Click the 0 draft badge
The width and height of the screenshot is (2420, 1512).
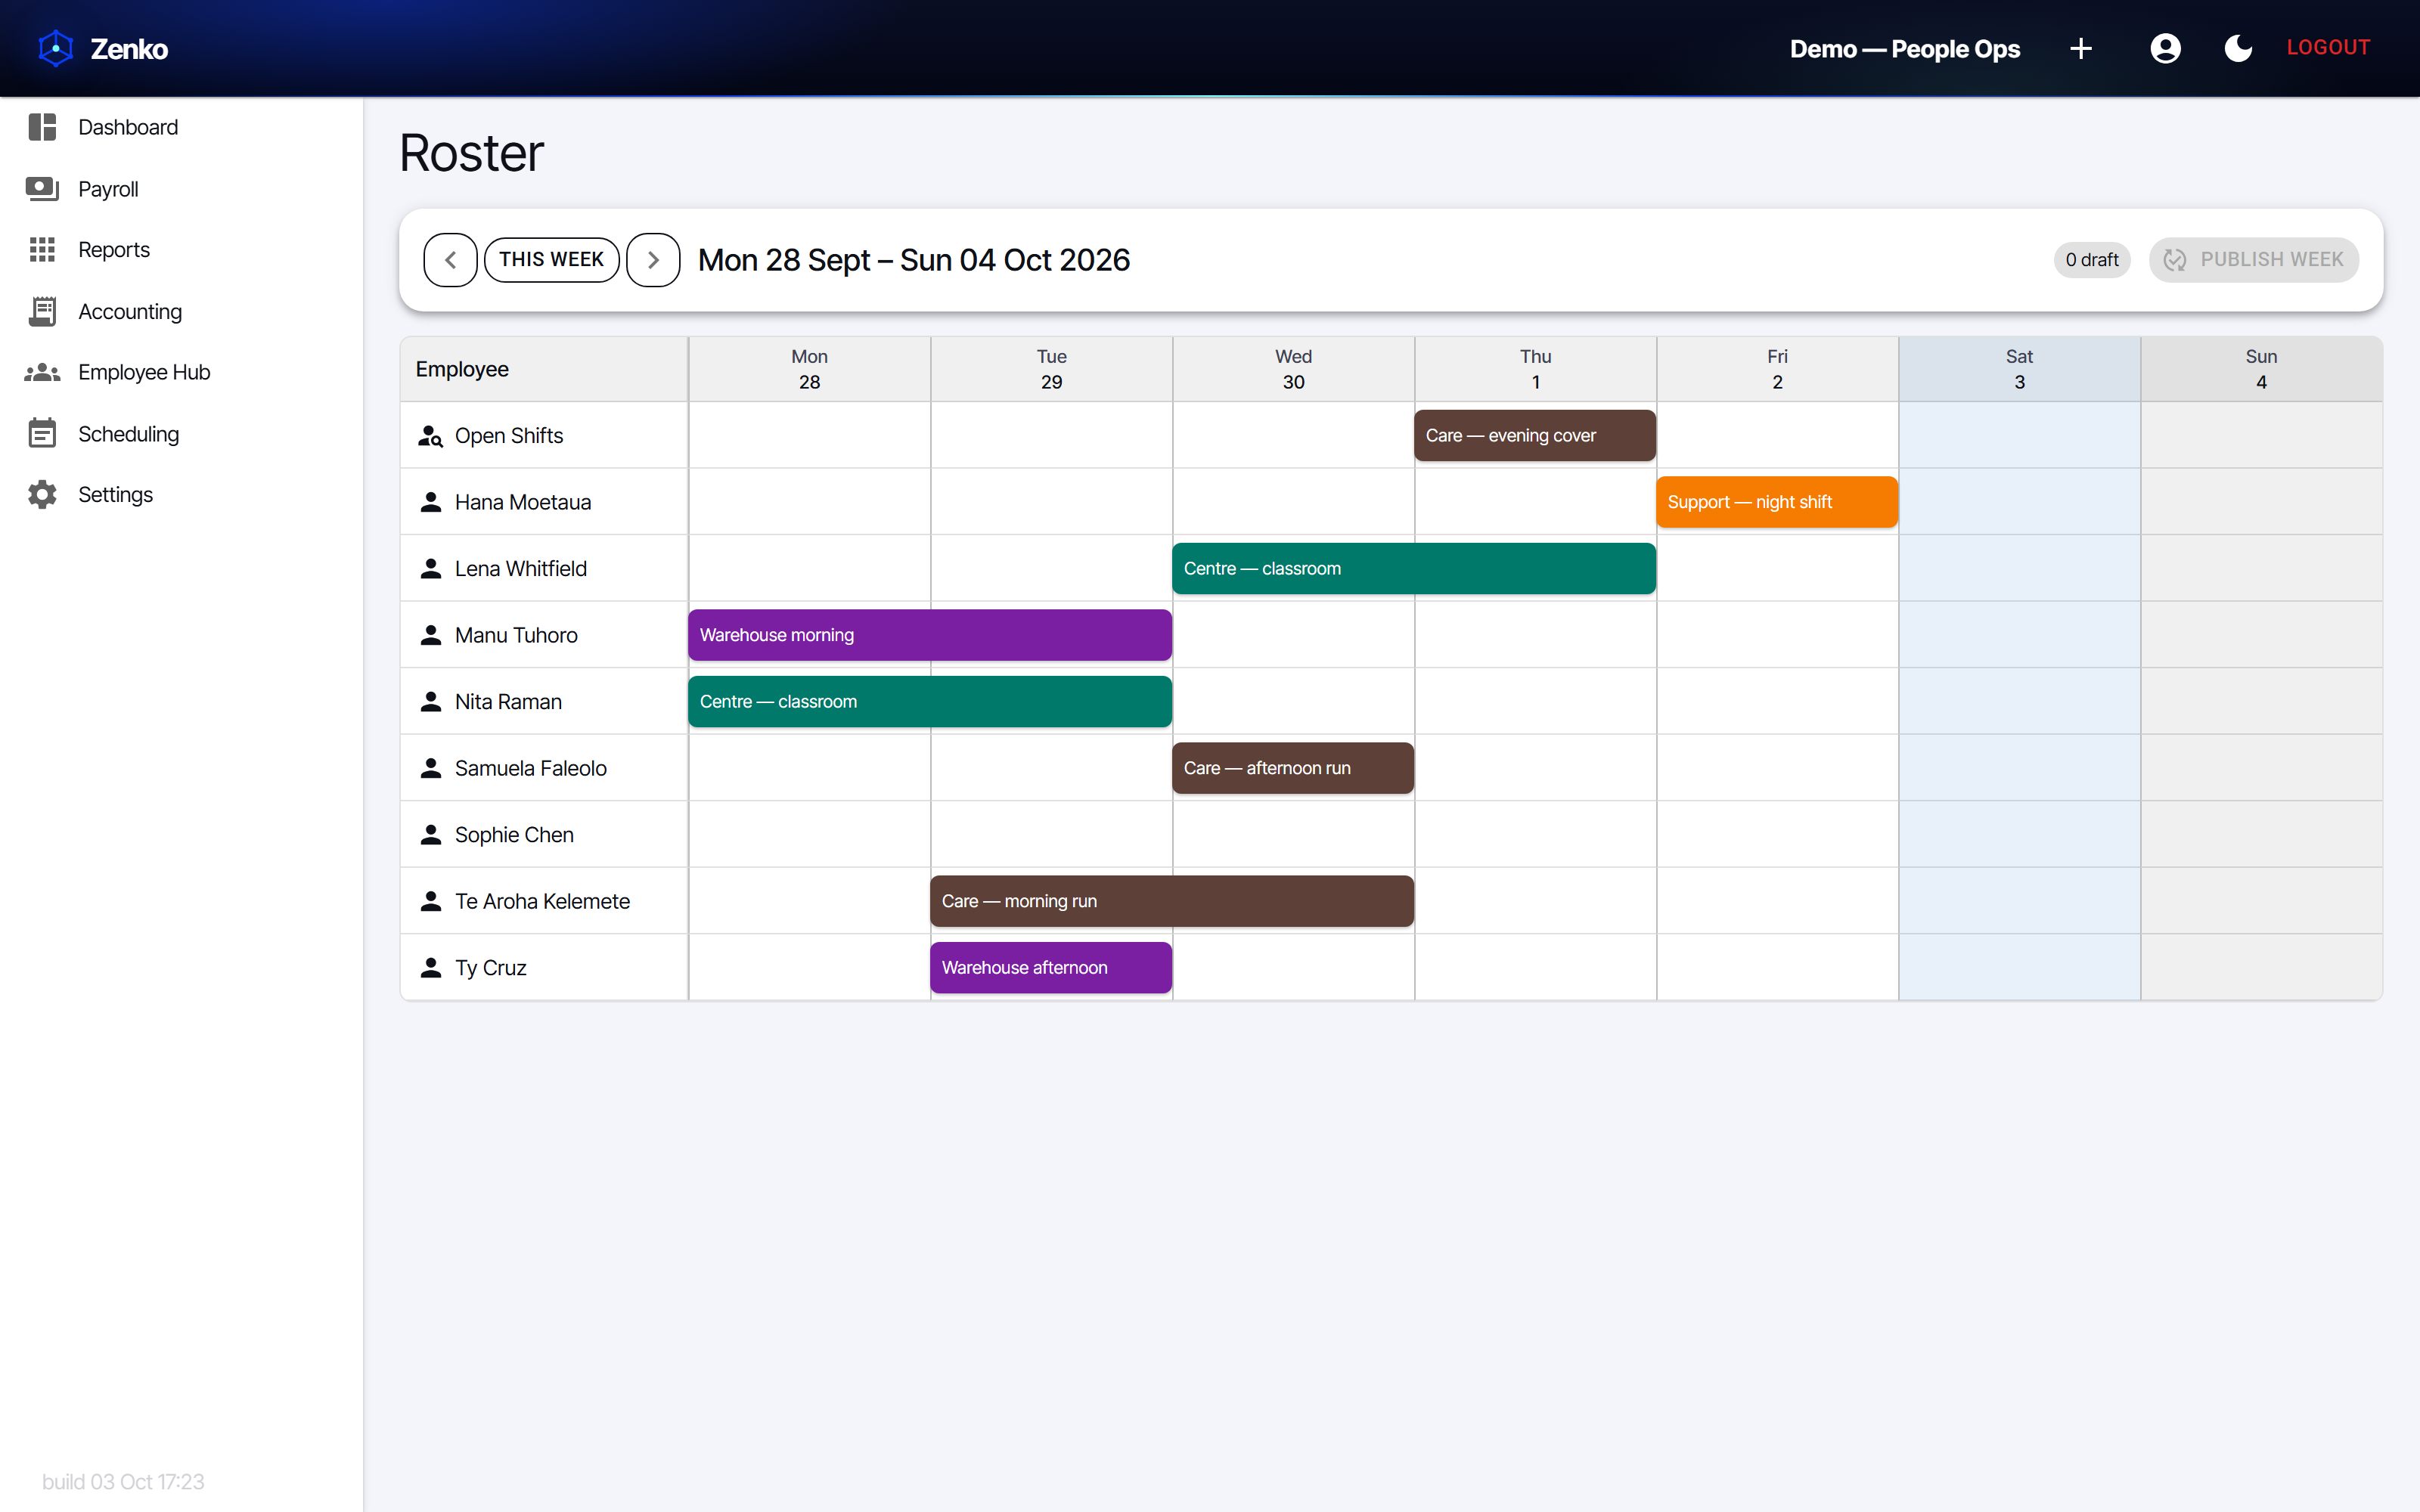click(x=2092, y=260)
